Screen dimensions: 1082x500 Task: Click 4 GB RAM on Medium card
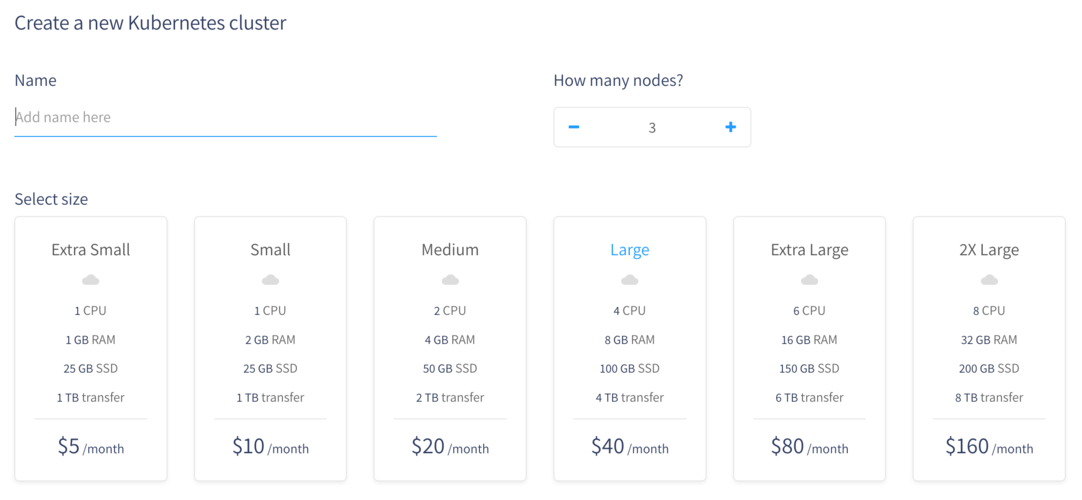[450, 339]
